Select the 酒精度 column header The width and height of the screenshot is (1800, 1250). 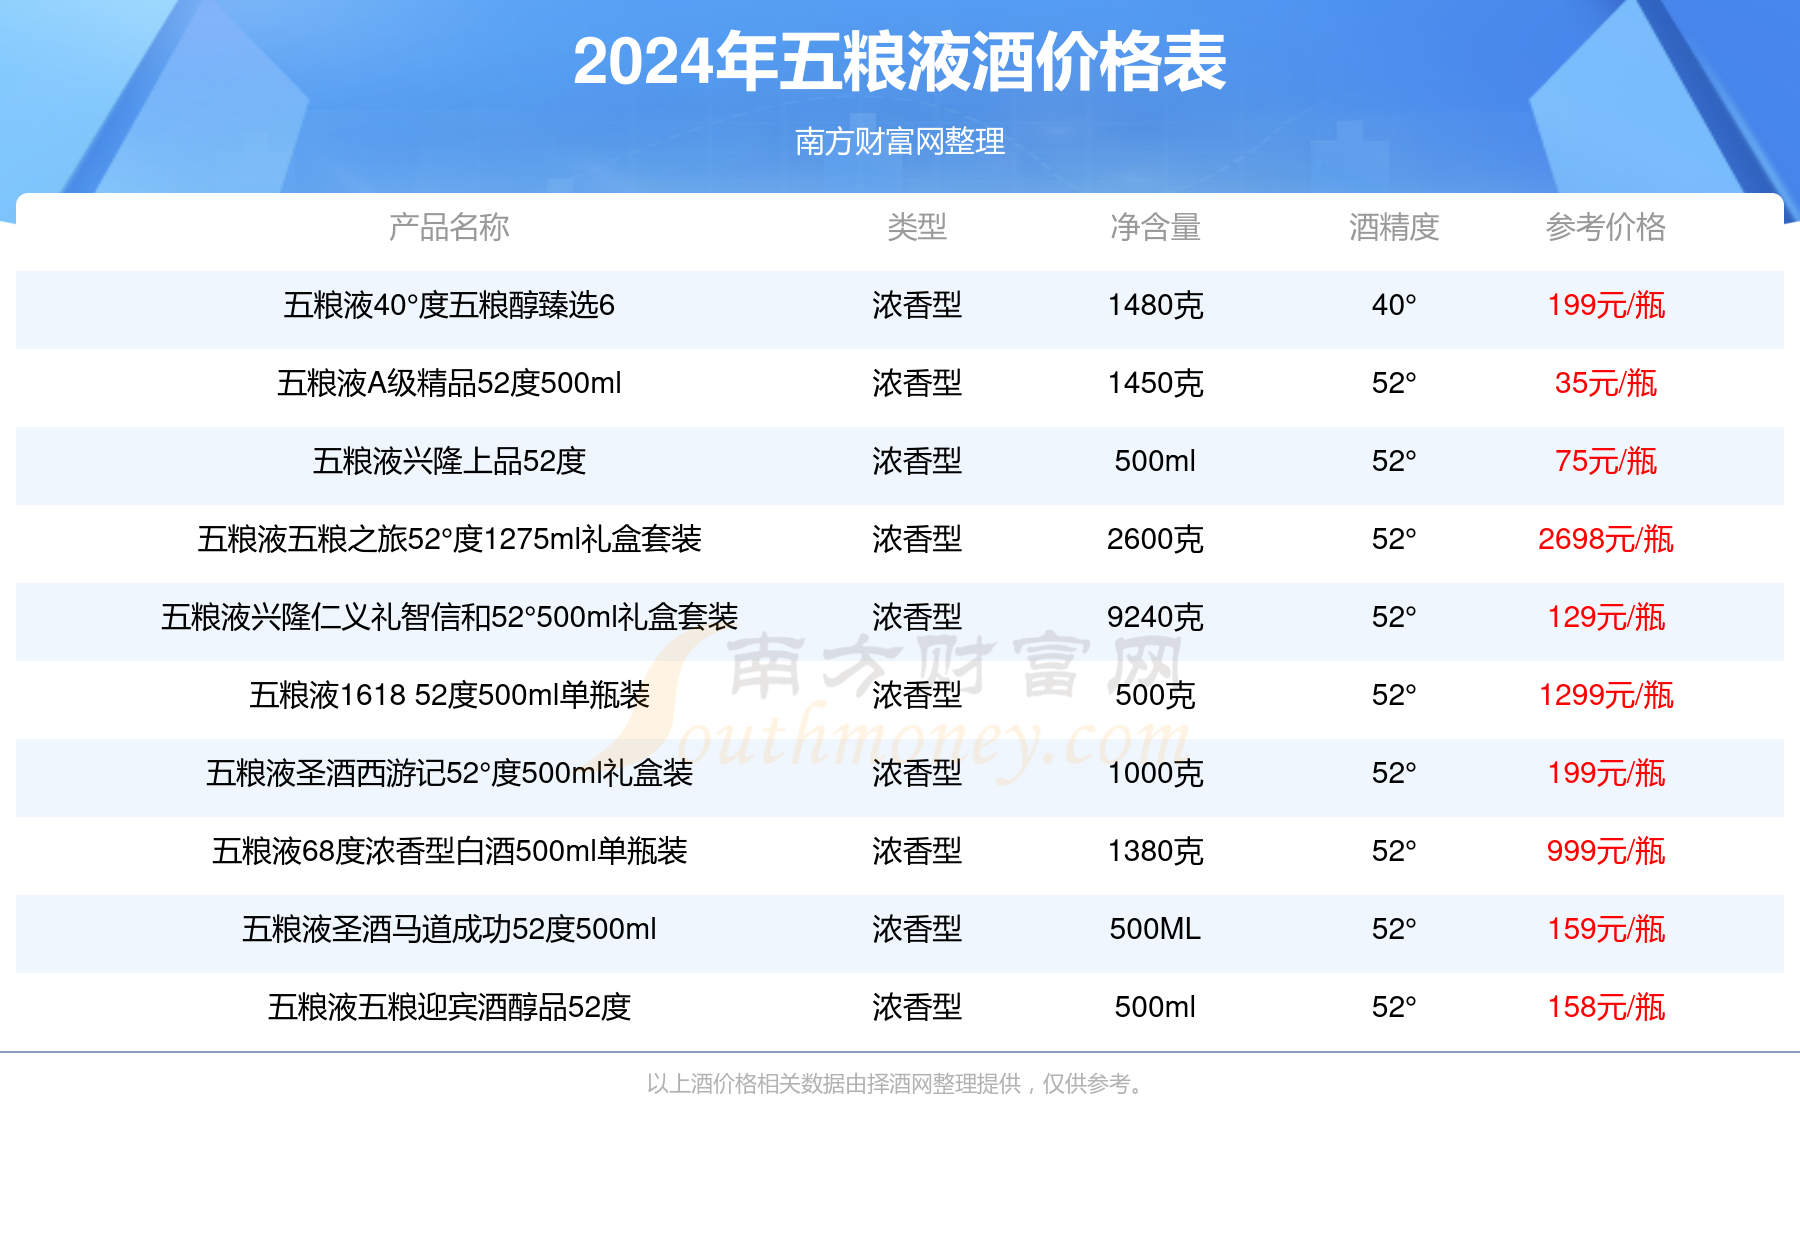1394,227
